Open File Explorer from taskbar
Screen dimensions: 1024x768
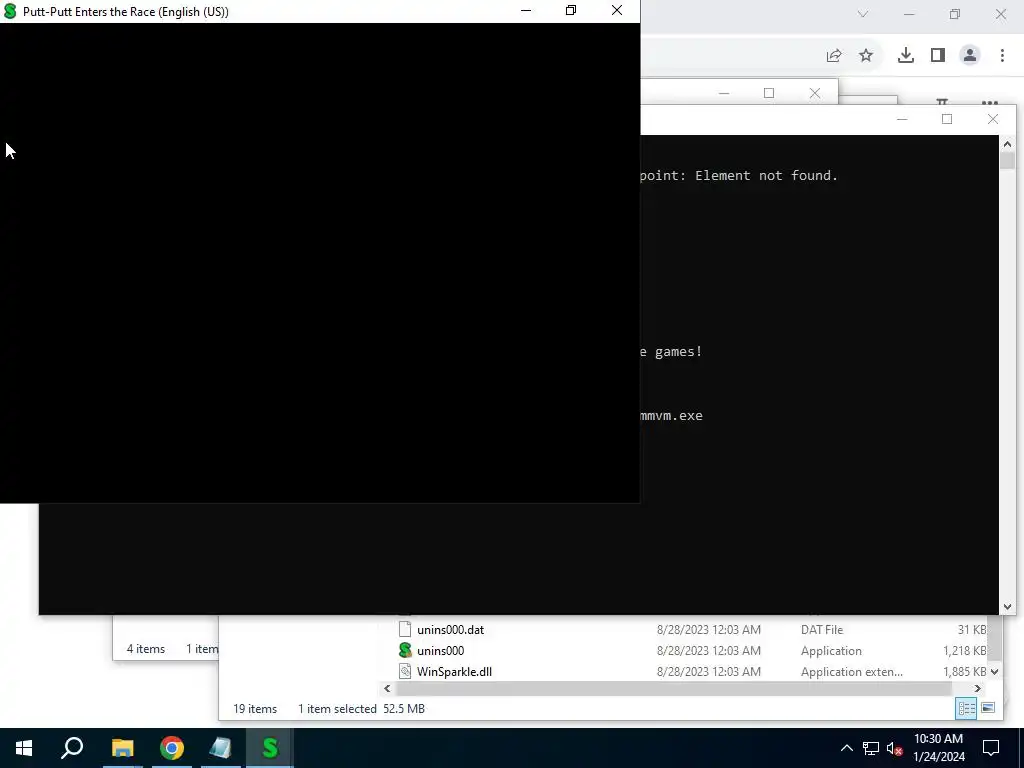coord(122,748)
